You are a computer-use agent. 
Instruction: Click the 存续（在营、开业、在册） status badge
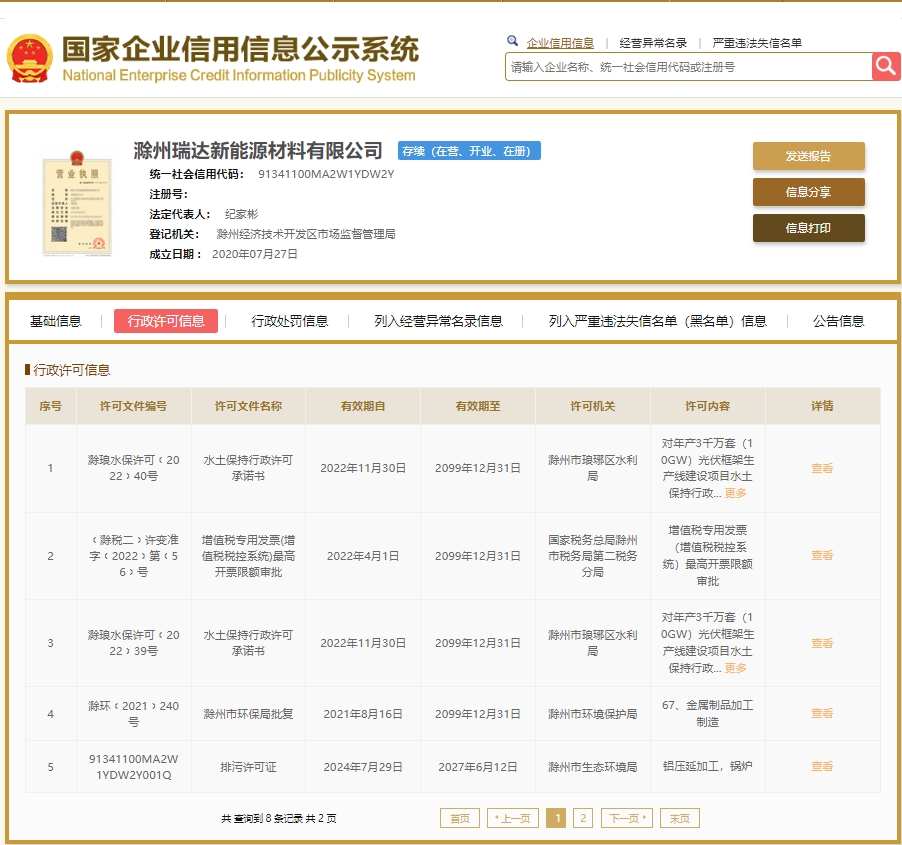pos(469,151)
